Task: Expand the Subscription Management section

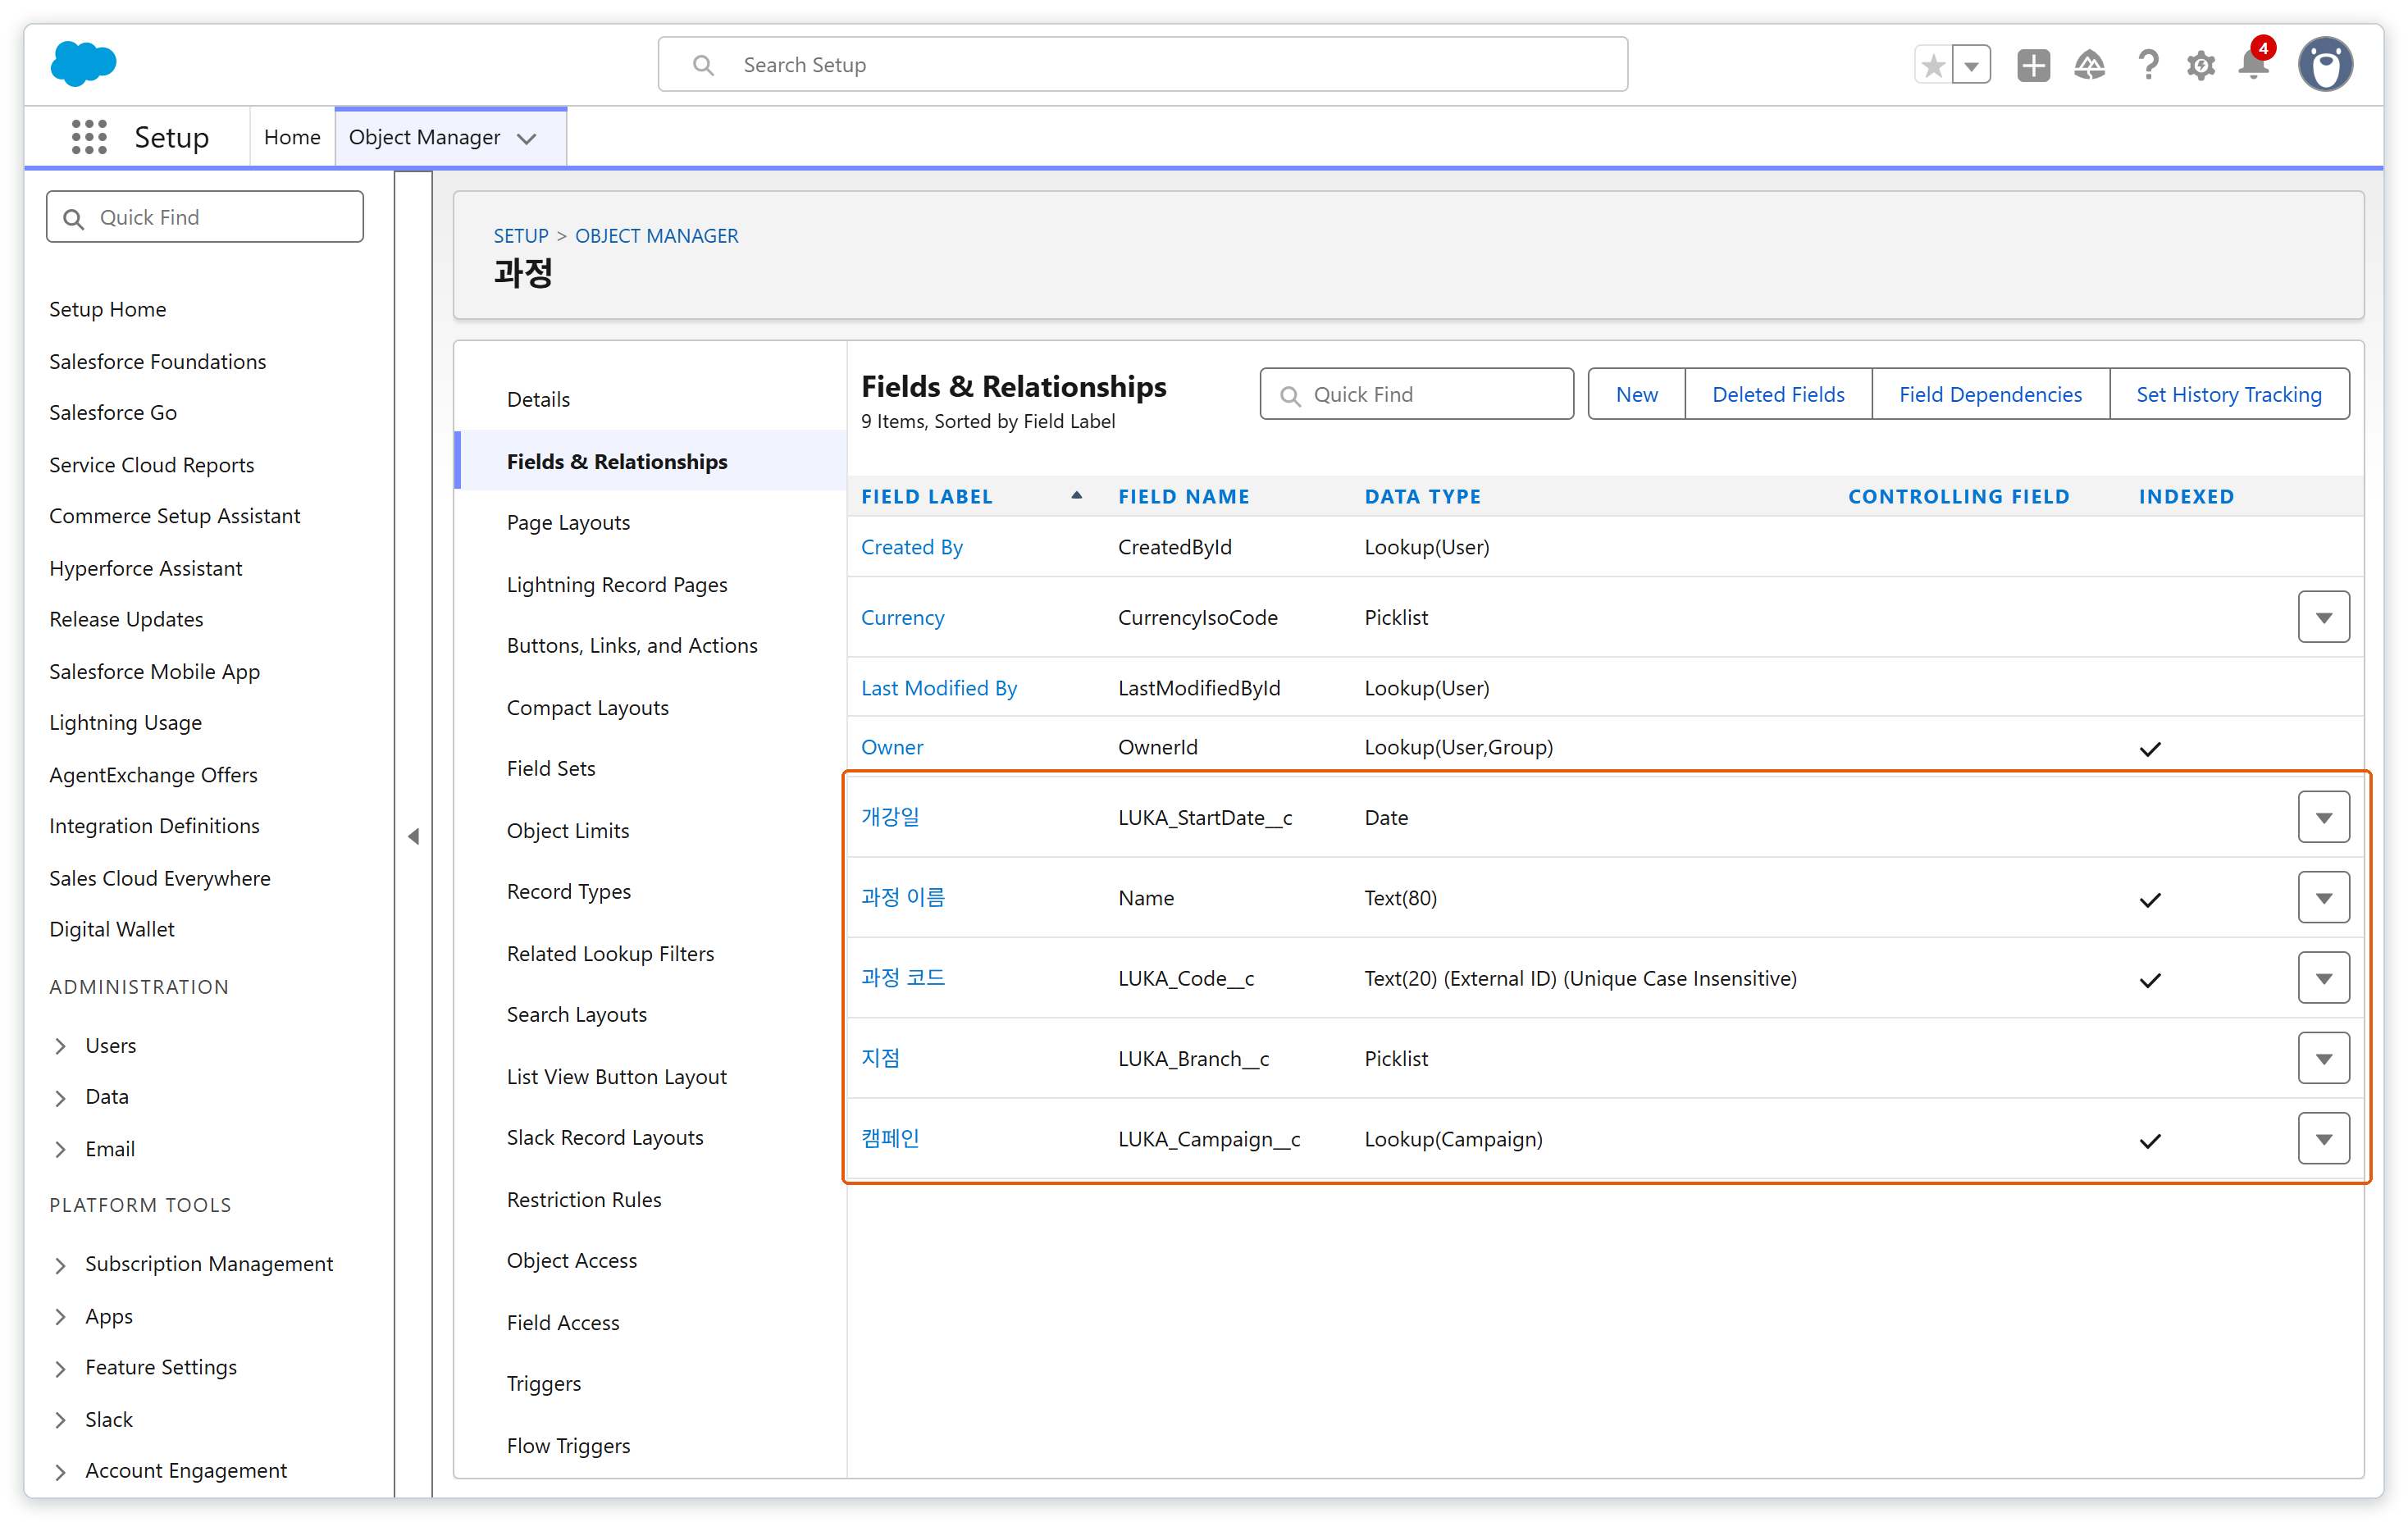Action: [x=61, y=1265]
